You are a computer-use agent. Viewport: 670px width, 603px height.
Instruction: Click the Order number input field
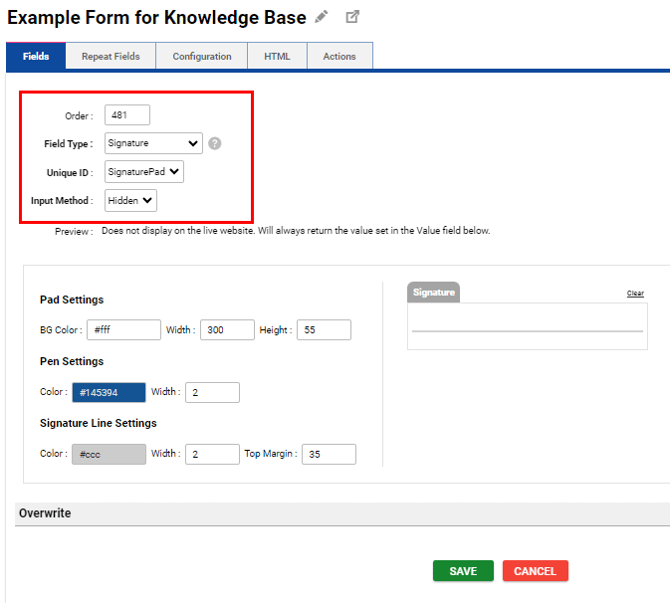(x=127, y=115)
